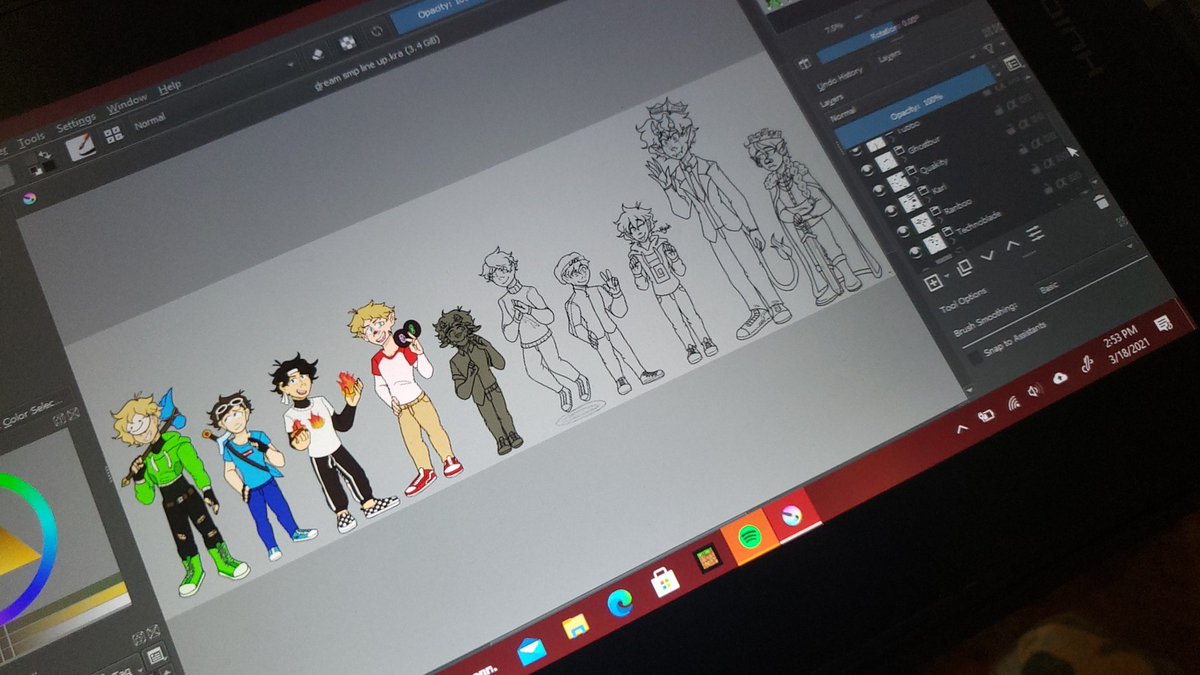Move the layer down with the down arrow
The image size is (1200, 675).
click(988, 255)
